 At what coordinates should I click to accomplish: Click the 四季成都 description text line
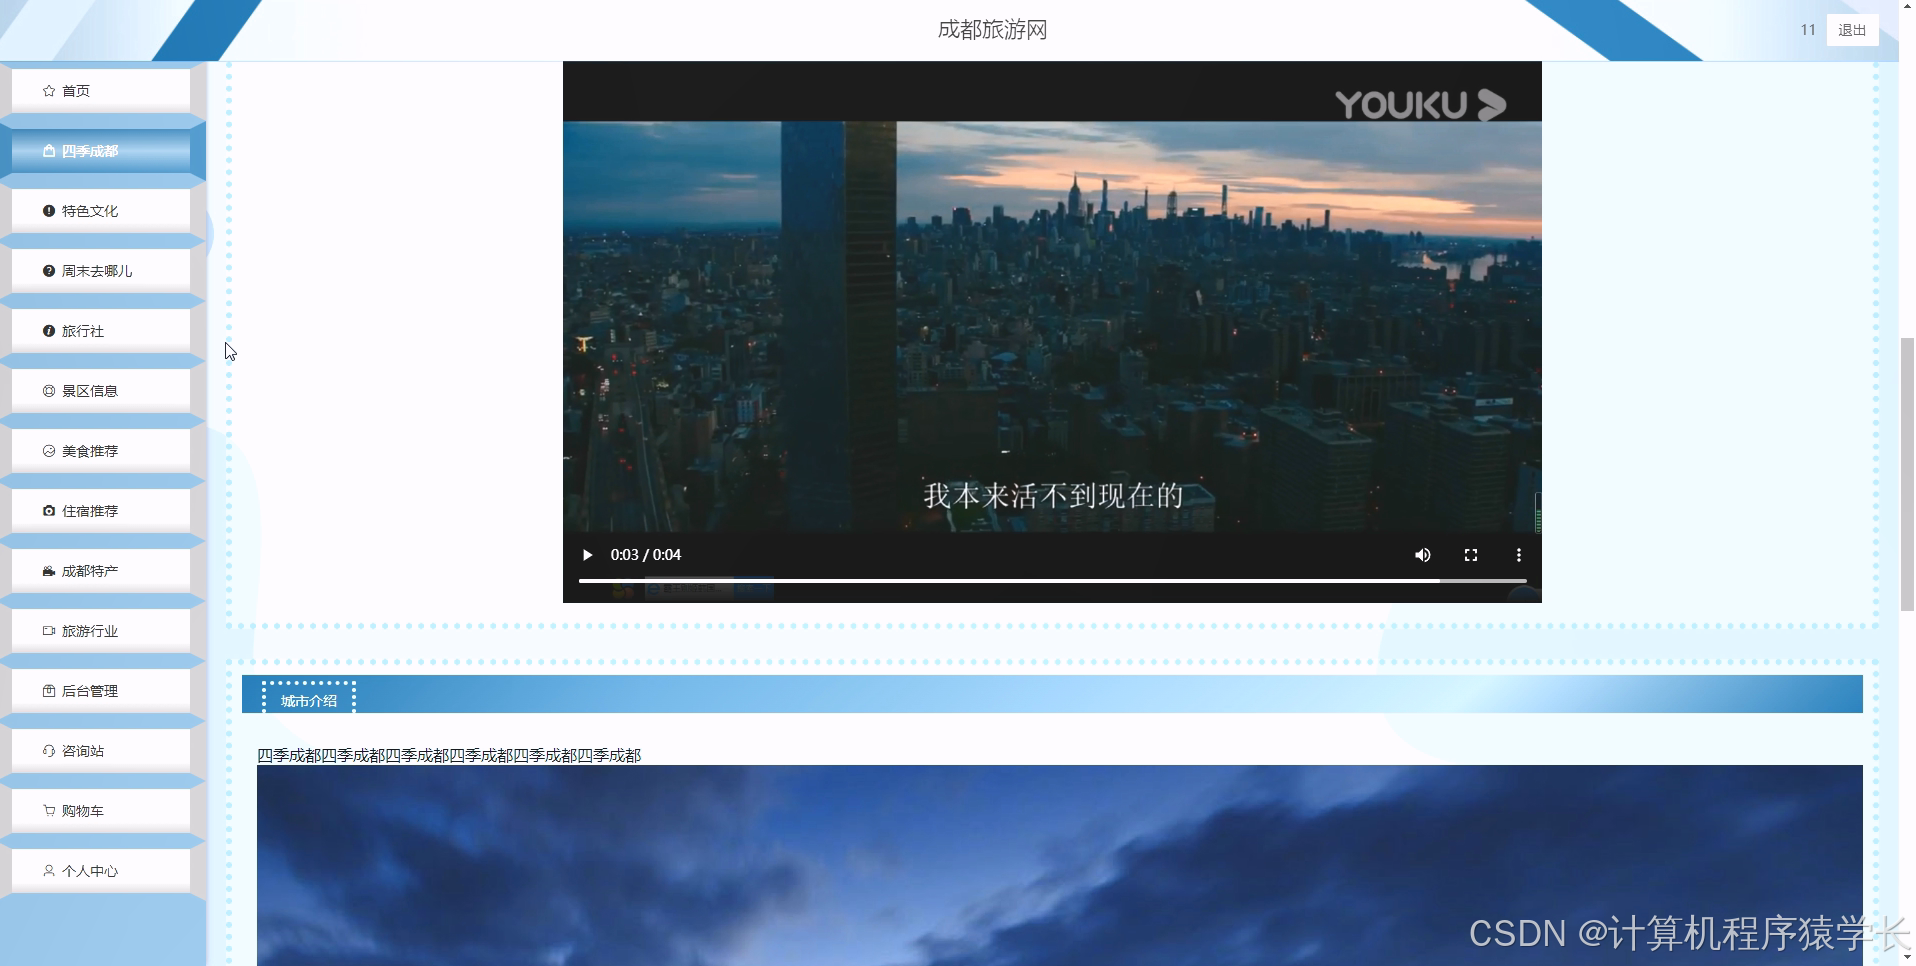[449, 755]
